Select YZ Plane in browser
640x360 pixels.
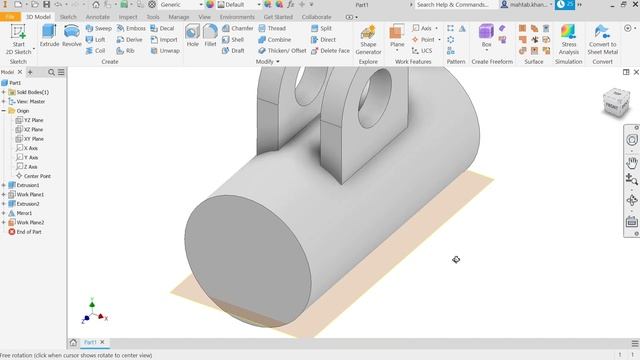click(29, 120)
